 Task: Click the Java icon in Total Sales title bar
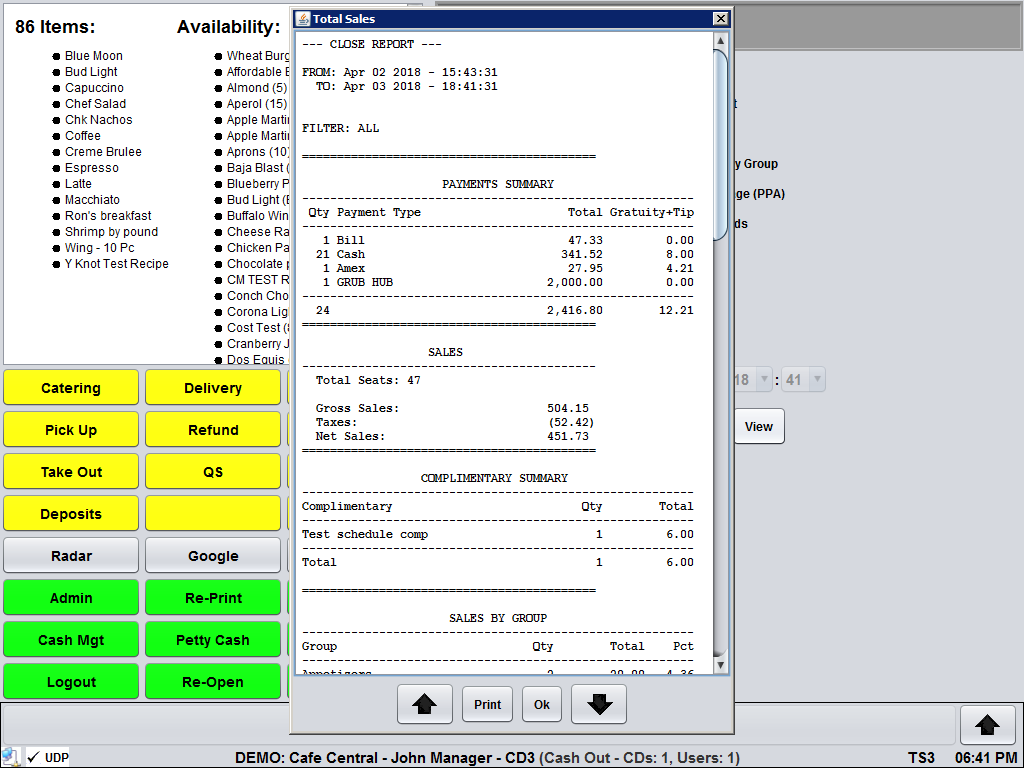click(303, 19)
